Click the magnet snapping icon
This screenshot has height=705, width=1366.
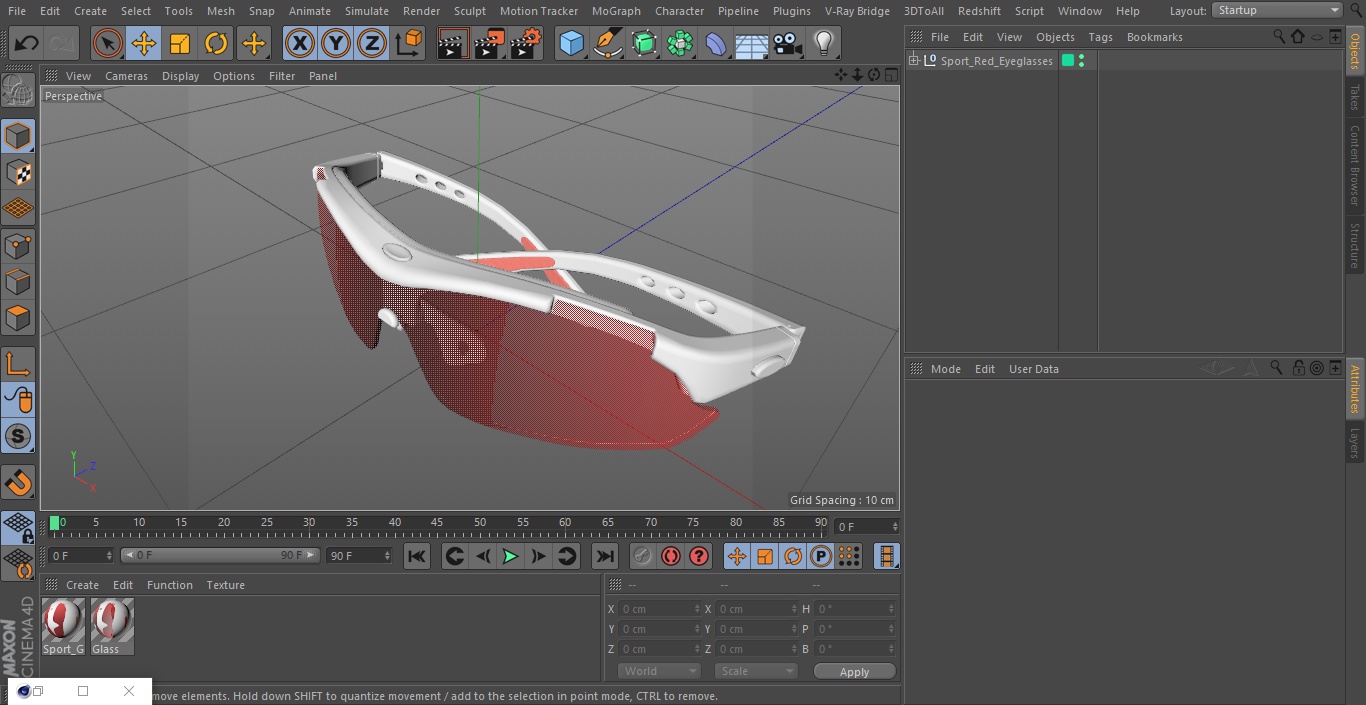(x=18, y=483)
